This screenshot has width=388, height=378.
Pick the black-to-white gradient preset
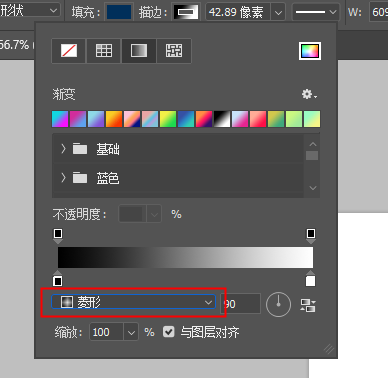(222, 119)
